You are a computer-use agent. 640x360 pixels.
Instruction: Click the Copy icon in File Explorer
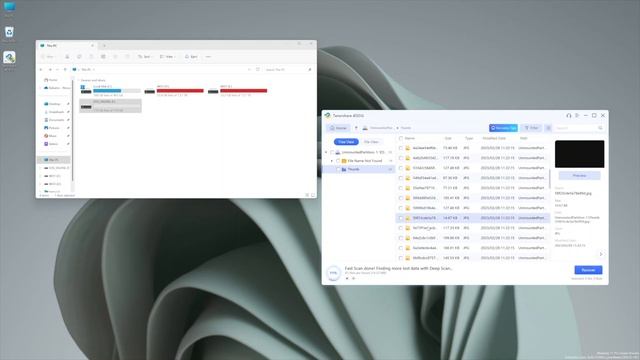pyautogui.click(x=79, y=57)
